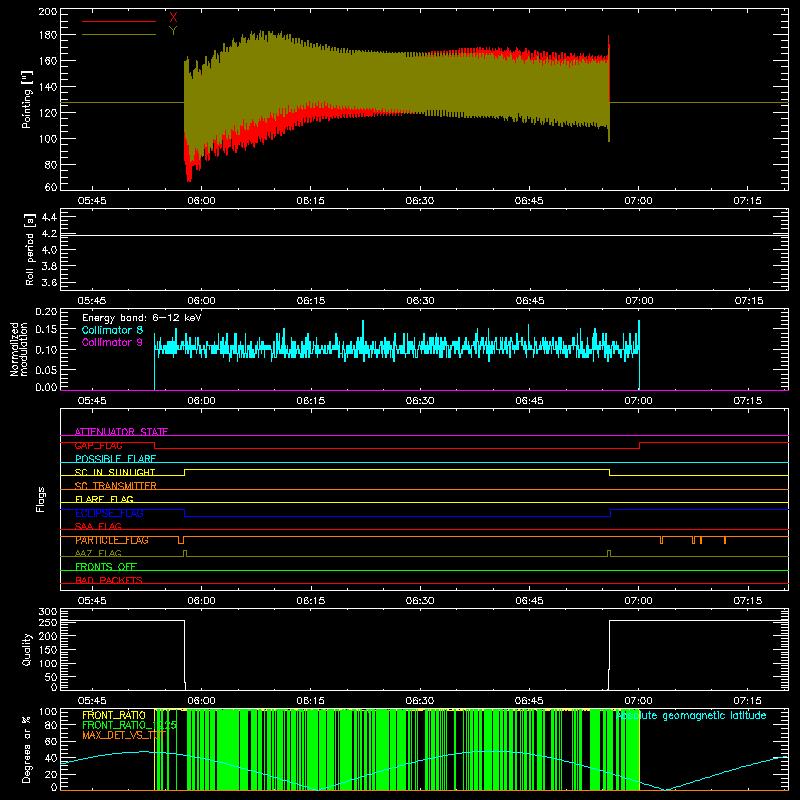Click 06:15 time label under modulation plot

tap(311, 401)
